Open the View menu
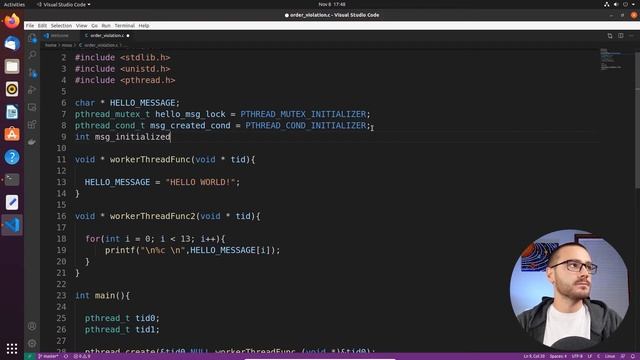Viewport: 640px width, 360px height. [81, 25]
